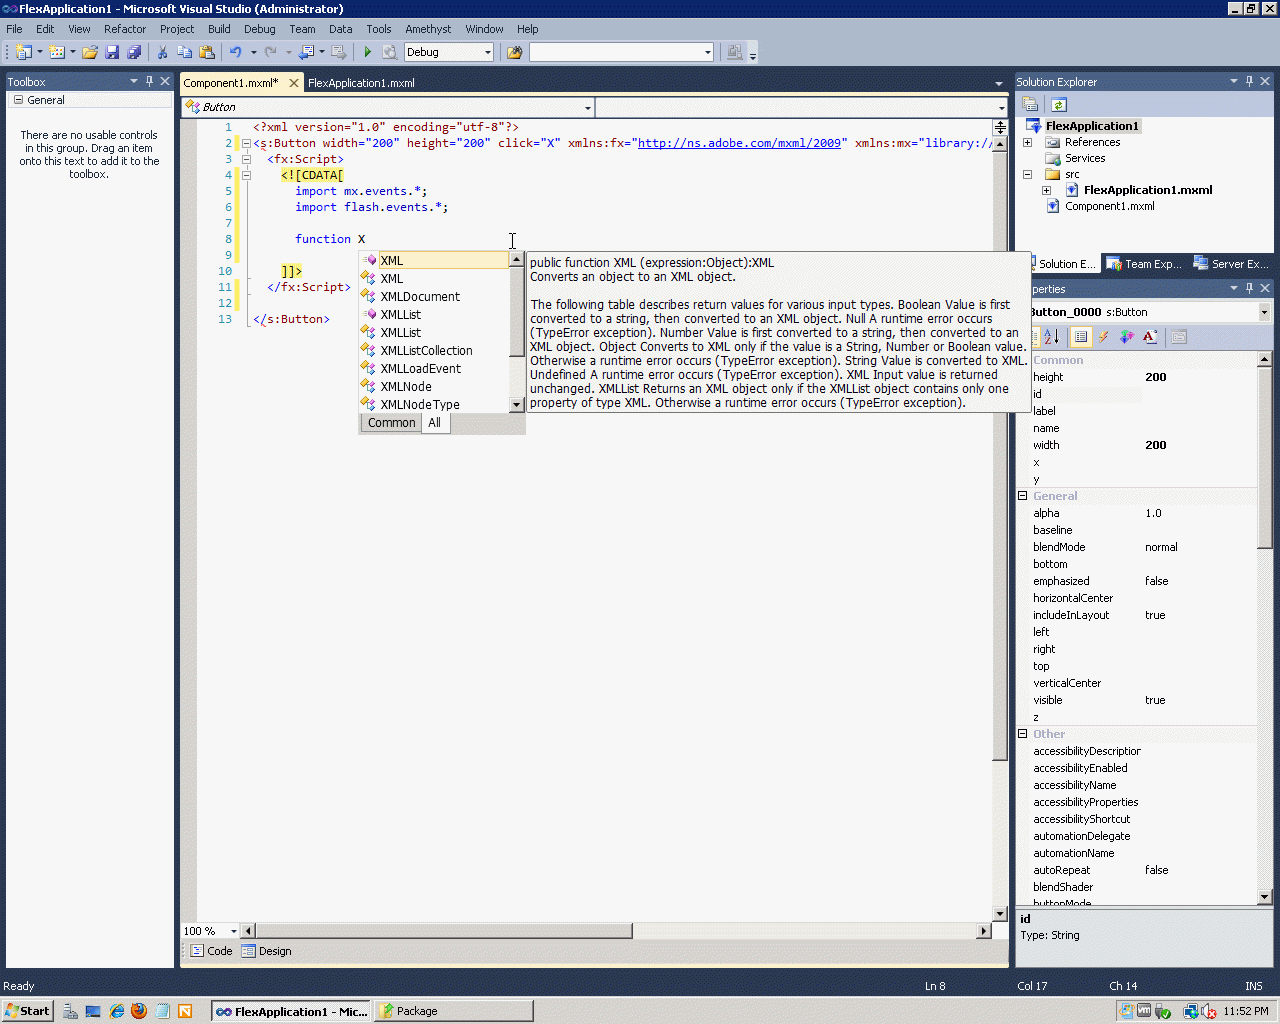Open the Amethyst menu

coord(428,29)
